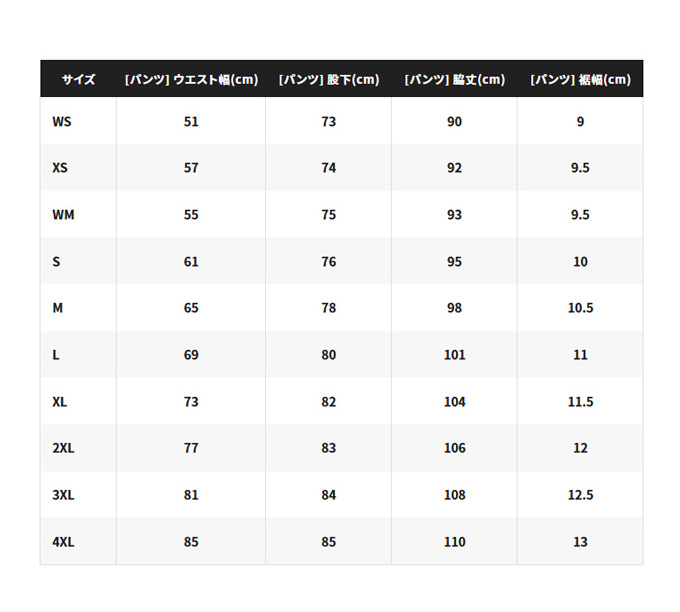Image resolution: width=680 pixels, height=612 pixels.
Task: Click side length value 110 in 4XL row
Action: point(454,542)
